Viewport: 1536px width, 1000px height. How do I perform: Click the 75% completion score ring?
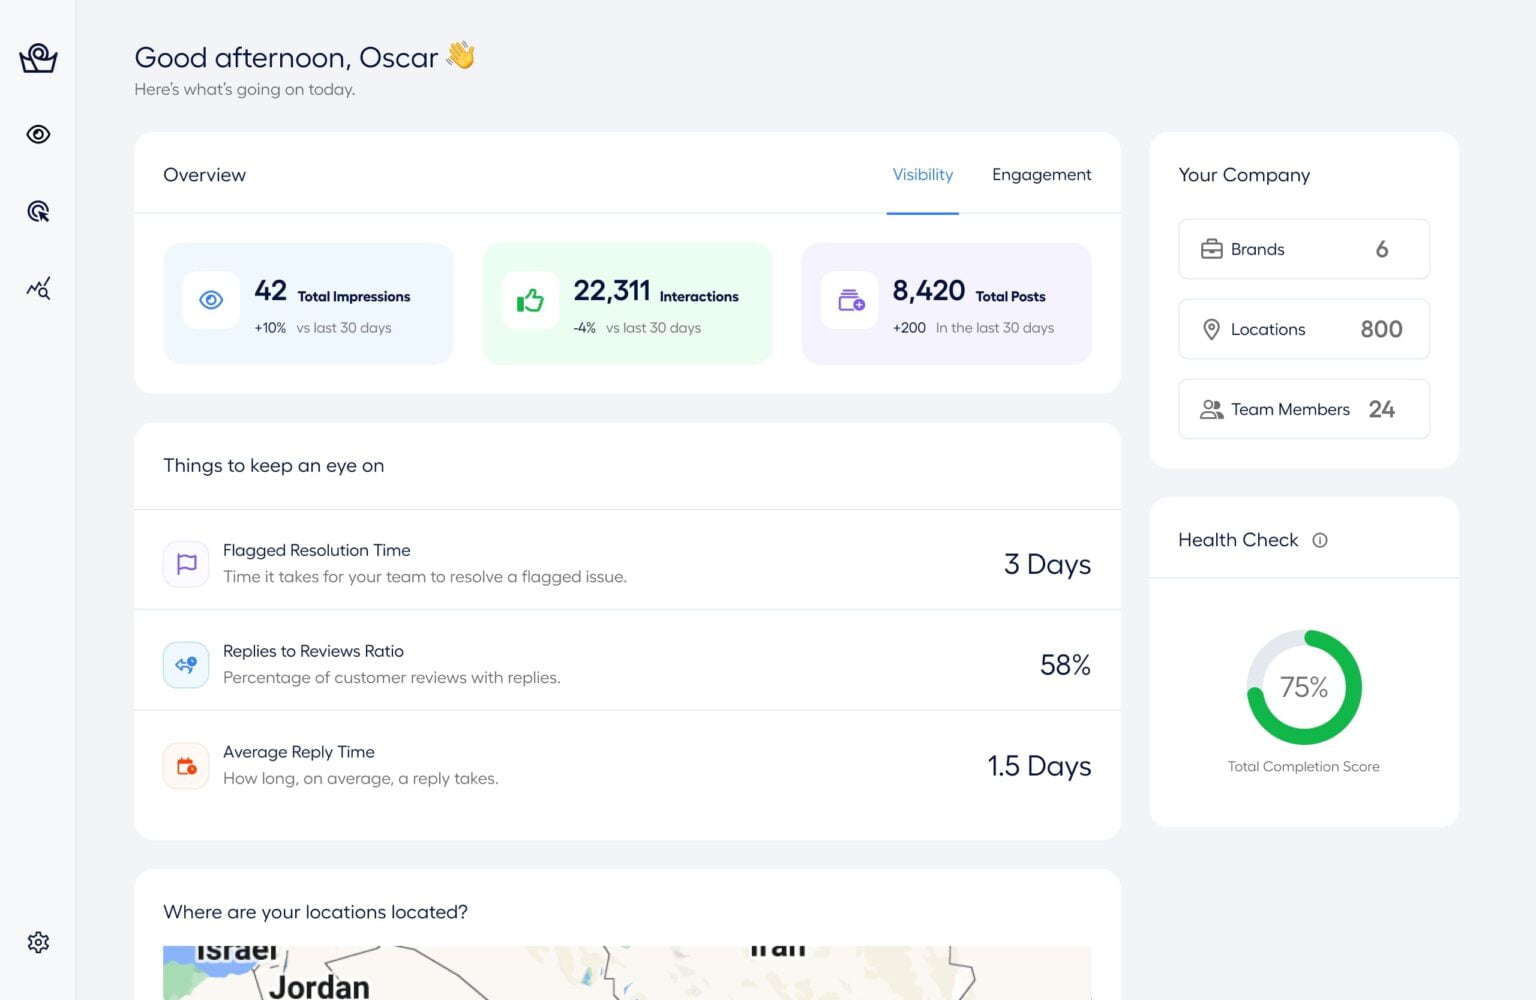click(x=1304, y=687)
